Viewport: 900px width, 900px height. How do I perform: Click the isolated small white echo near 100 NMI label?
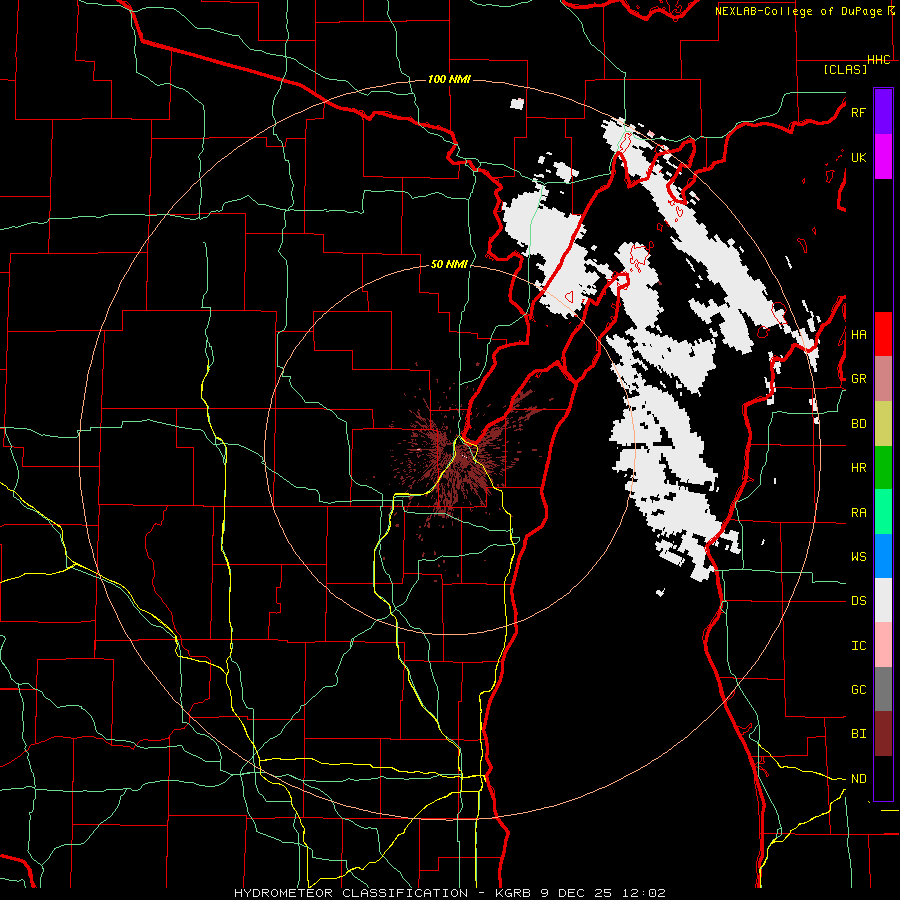click(x=517, y=104)
